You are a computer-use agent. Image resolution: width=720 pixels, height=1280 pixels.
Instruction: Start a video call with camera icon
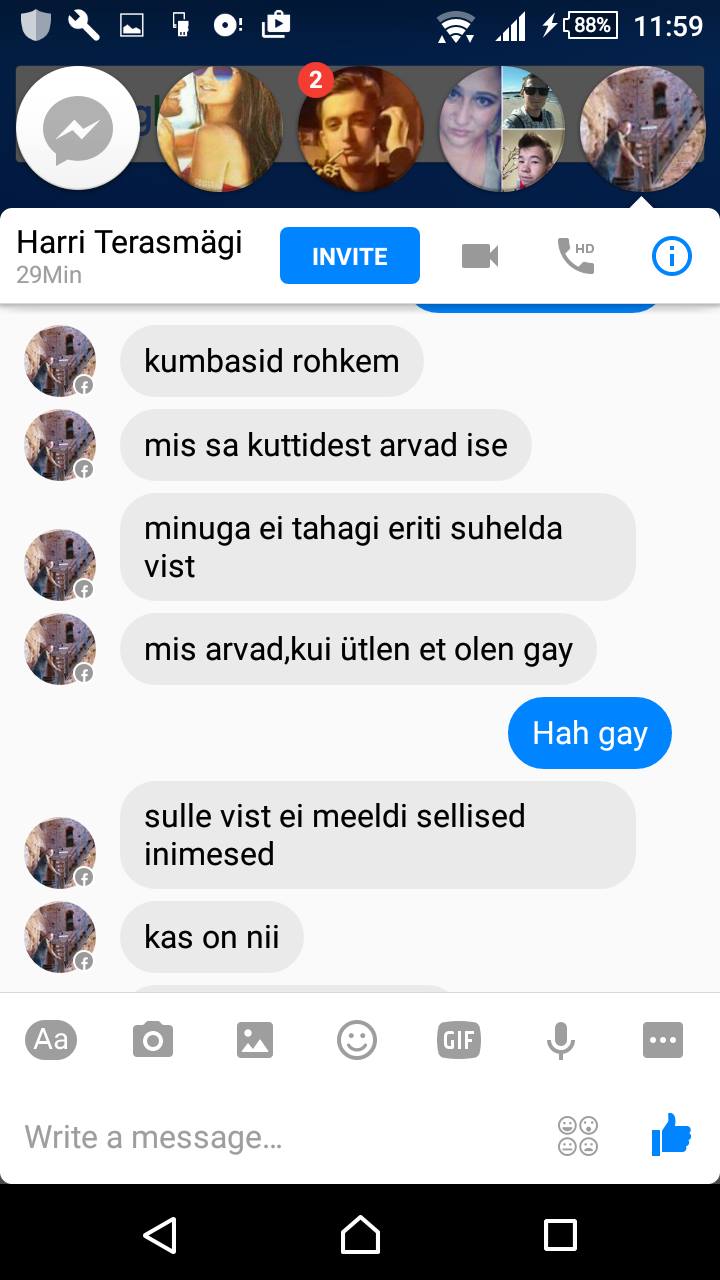tap(480, 257)
